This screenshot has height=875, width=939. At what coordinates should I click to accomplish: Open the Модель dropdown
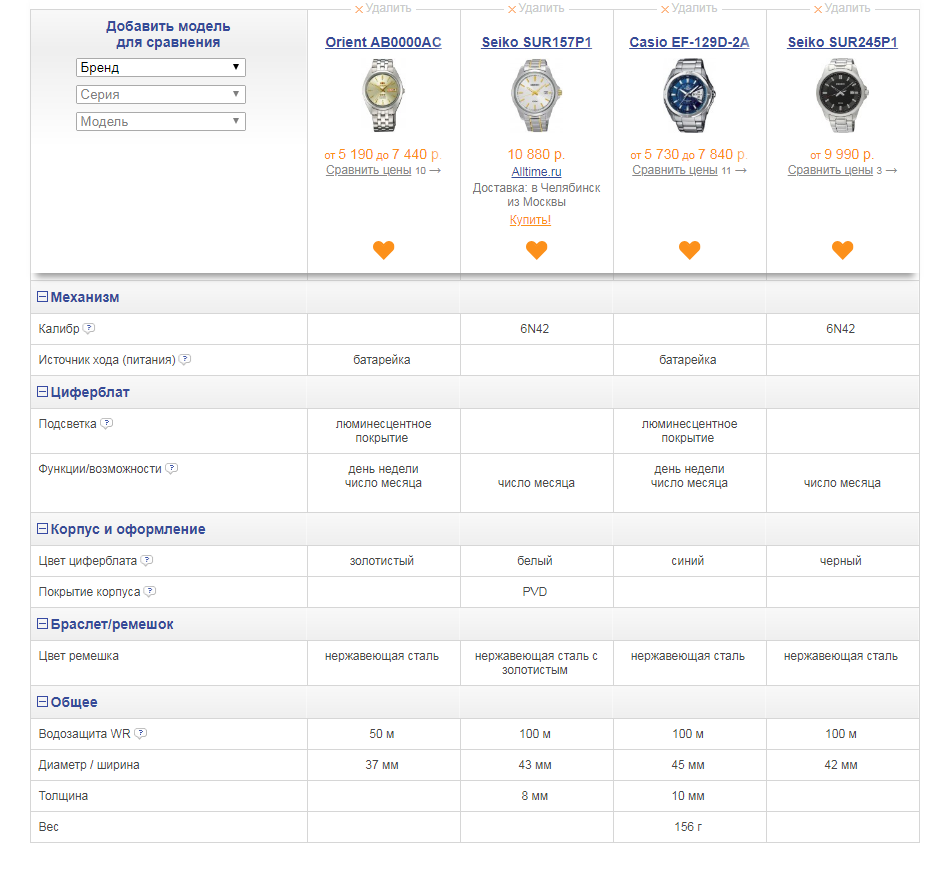pos(160,121)
